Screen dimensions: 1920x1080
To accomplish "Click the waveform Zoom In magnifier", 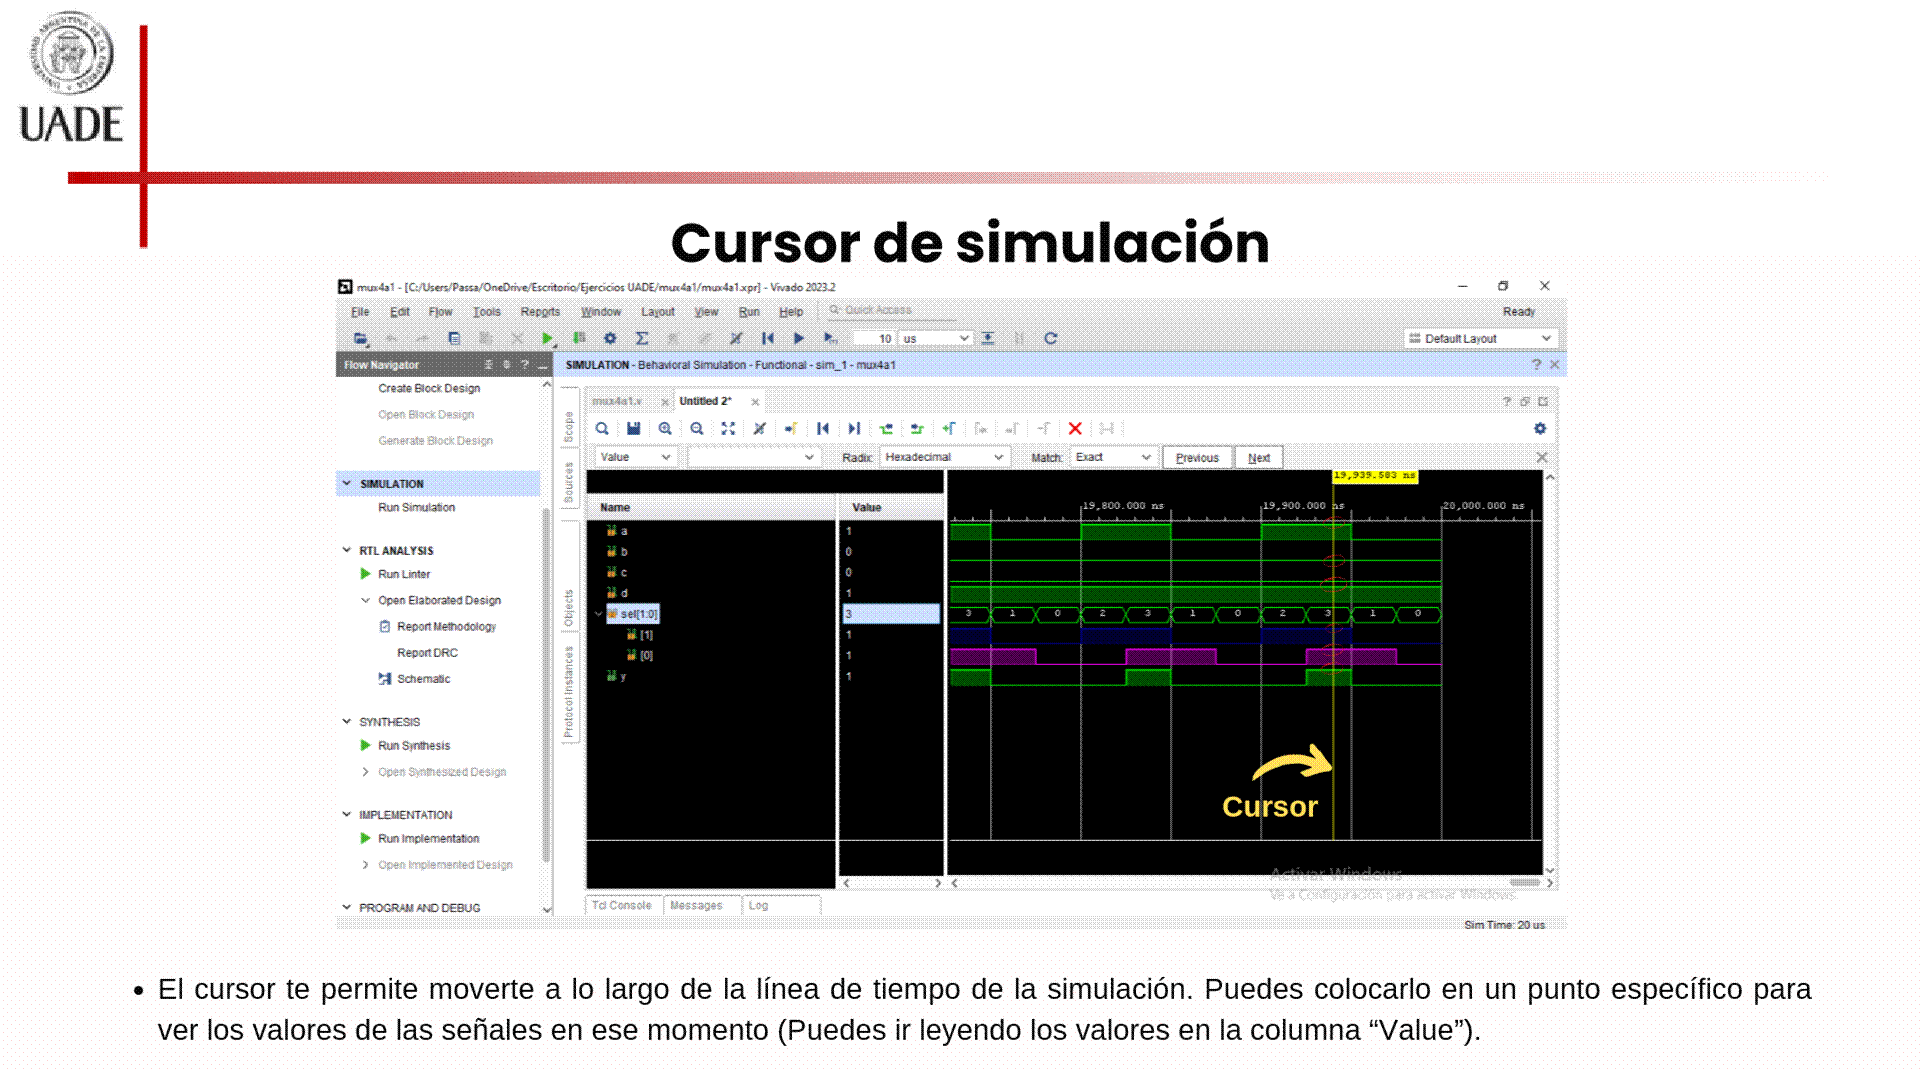I will [x=665, y=429].
